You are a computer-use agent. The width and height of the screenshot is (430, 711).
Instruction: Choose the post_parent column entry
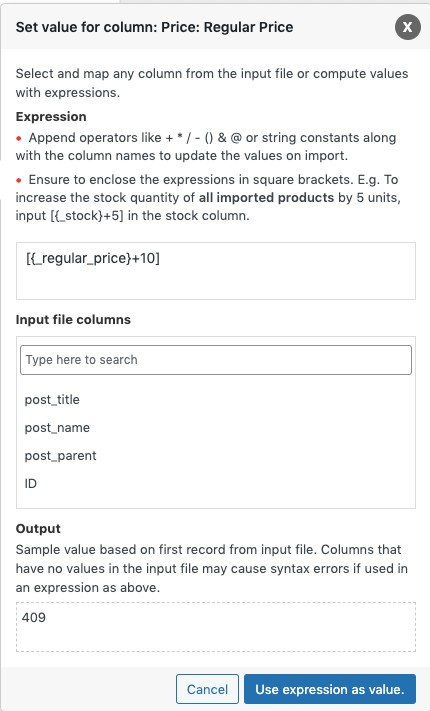[x=60, y=456]
